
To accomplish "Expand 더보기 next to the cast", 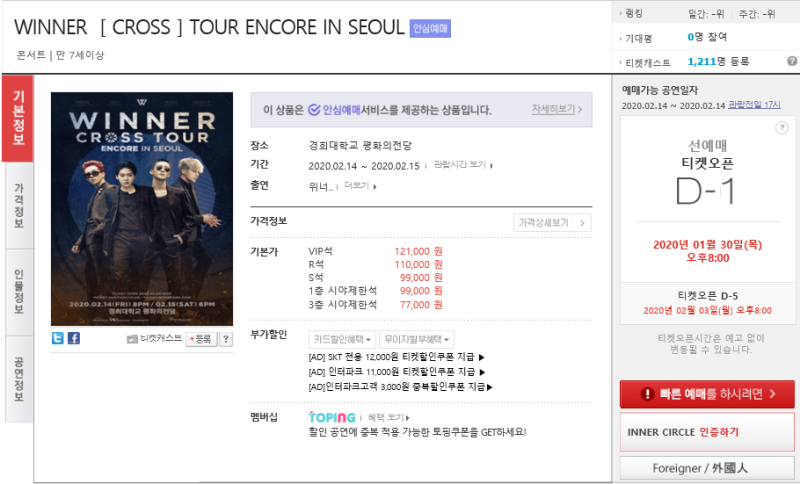I will tap(360, 186).
